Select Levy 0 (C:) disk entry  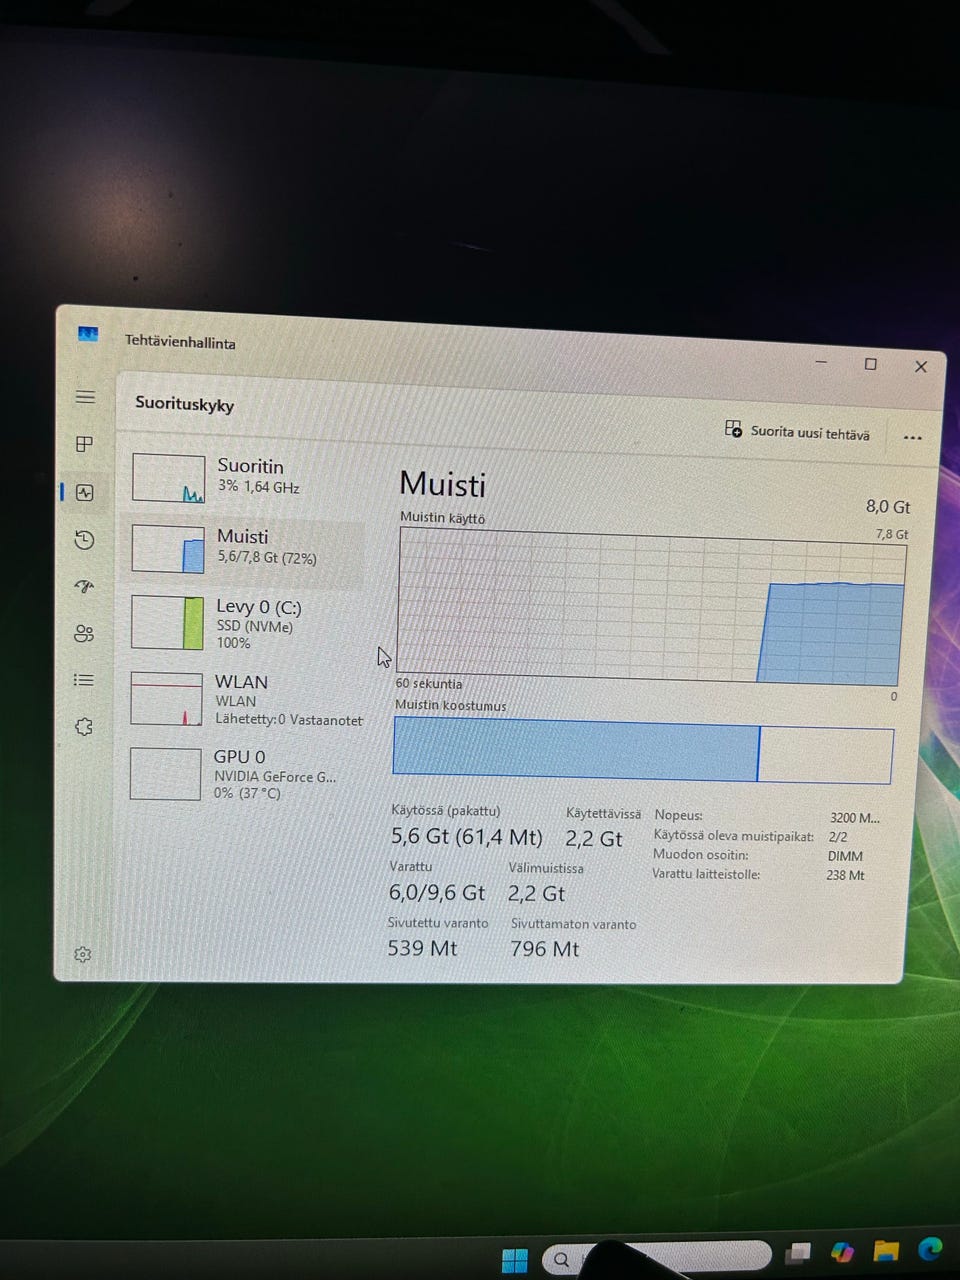coord(243,623)
